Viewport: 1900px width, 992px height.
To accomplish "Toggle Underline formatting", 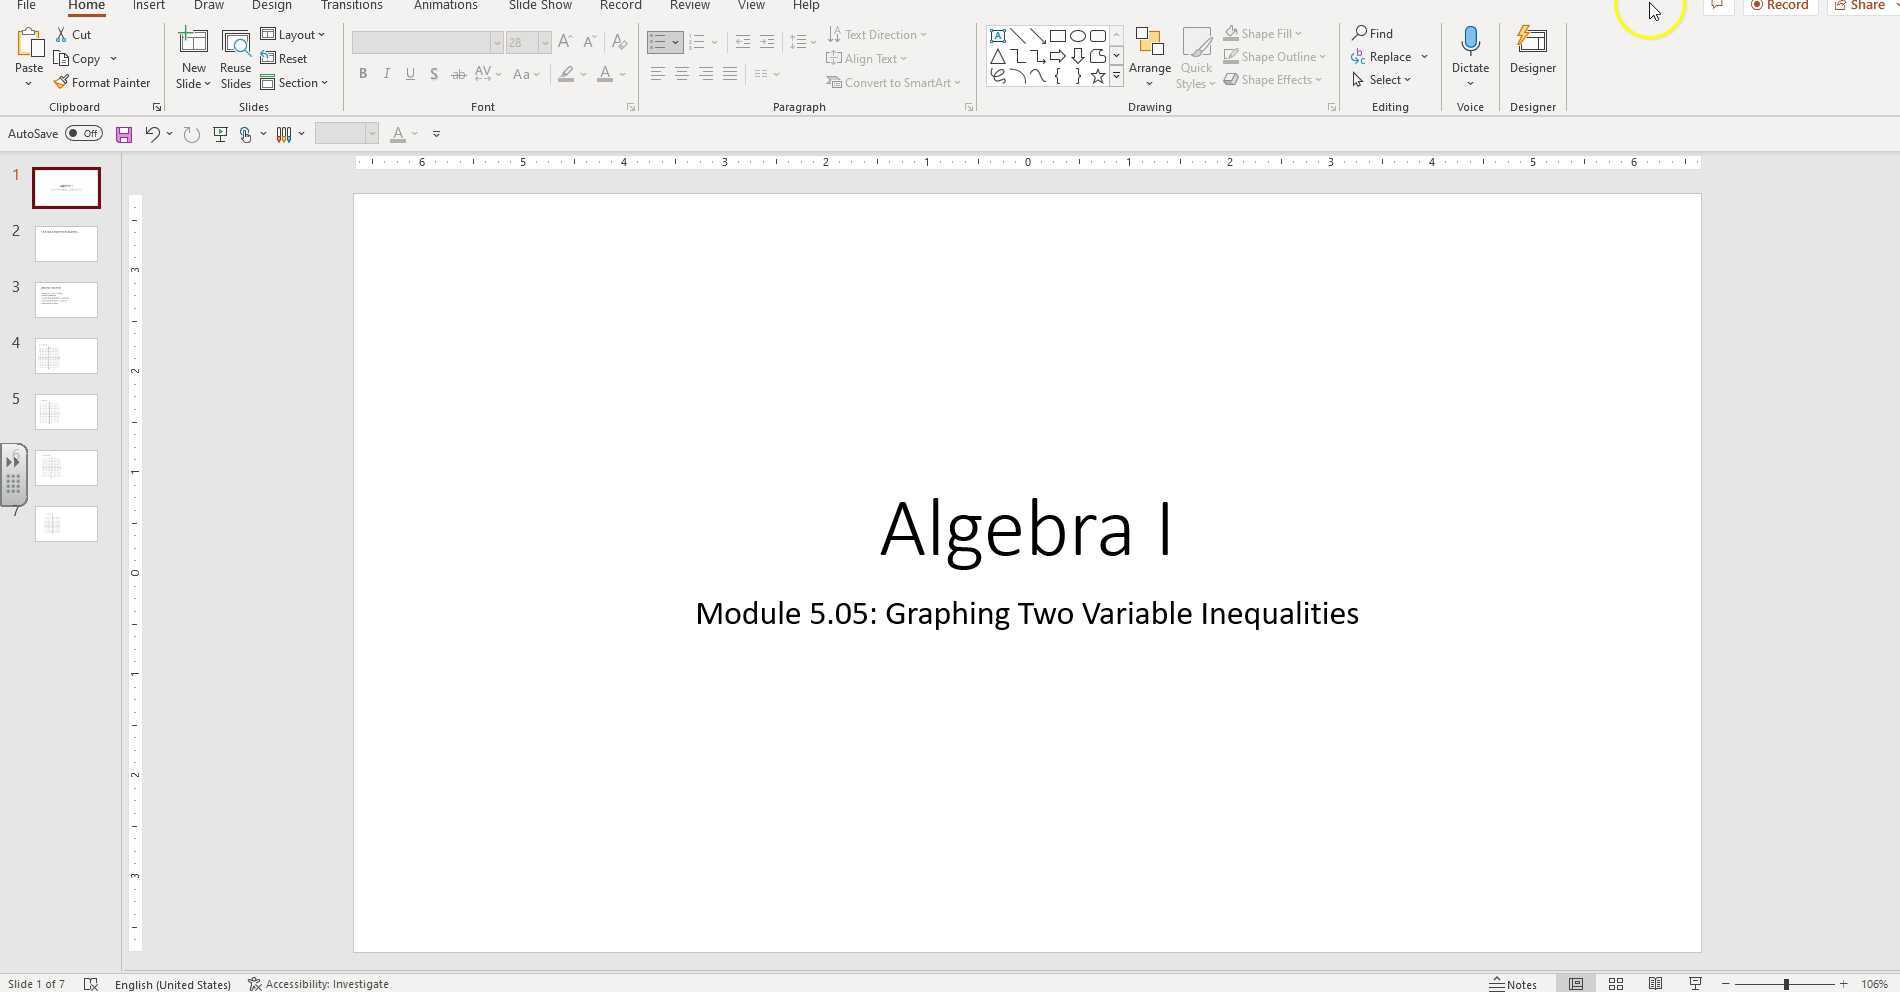I will 410,74.
